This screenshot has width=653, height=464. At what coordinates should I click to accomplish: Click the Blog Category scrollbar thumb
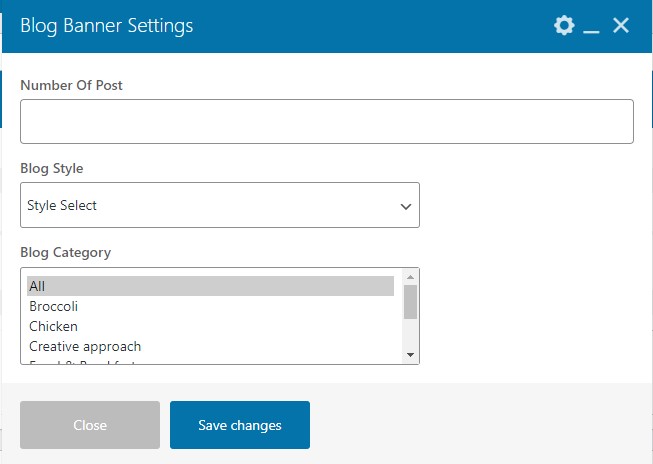click(x=410, y=302)
